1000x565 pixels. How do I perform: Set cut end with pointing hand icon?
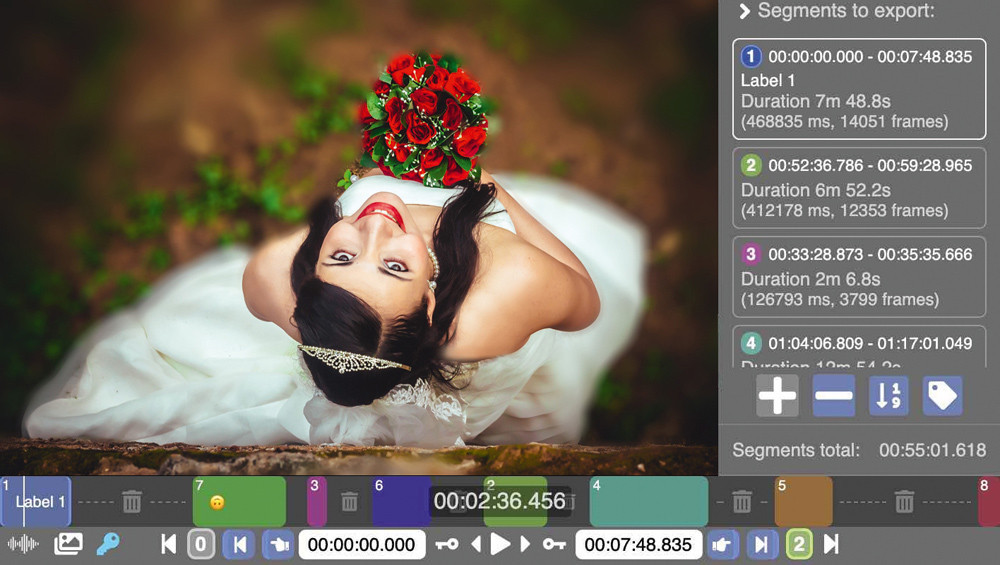tap(721, 545)
